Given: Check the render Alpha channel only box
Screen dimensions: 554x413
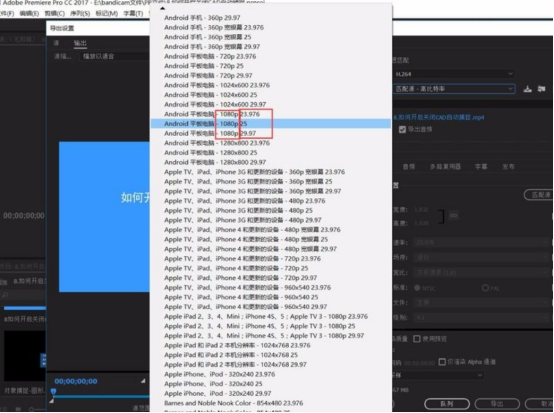Looking at the screenshot, I should point(442,362).
